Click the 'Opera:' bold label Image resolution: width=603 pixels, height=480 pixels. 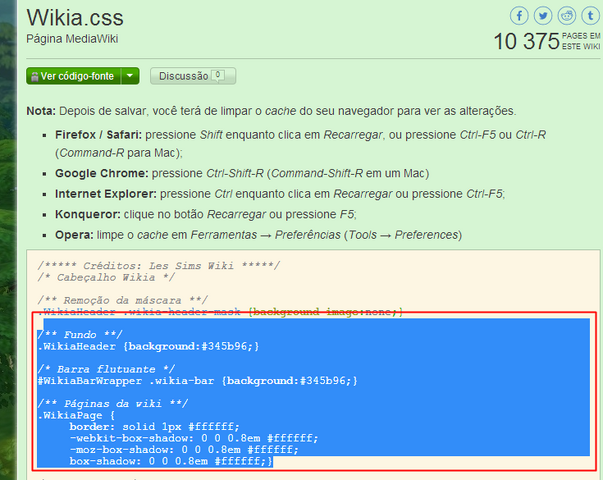pyautogui.click(x=74, y=235)
